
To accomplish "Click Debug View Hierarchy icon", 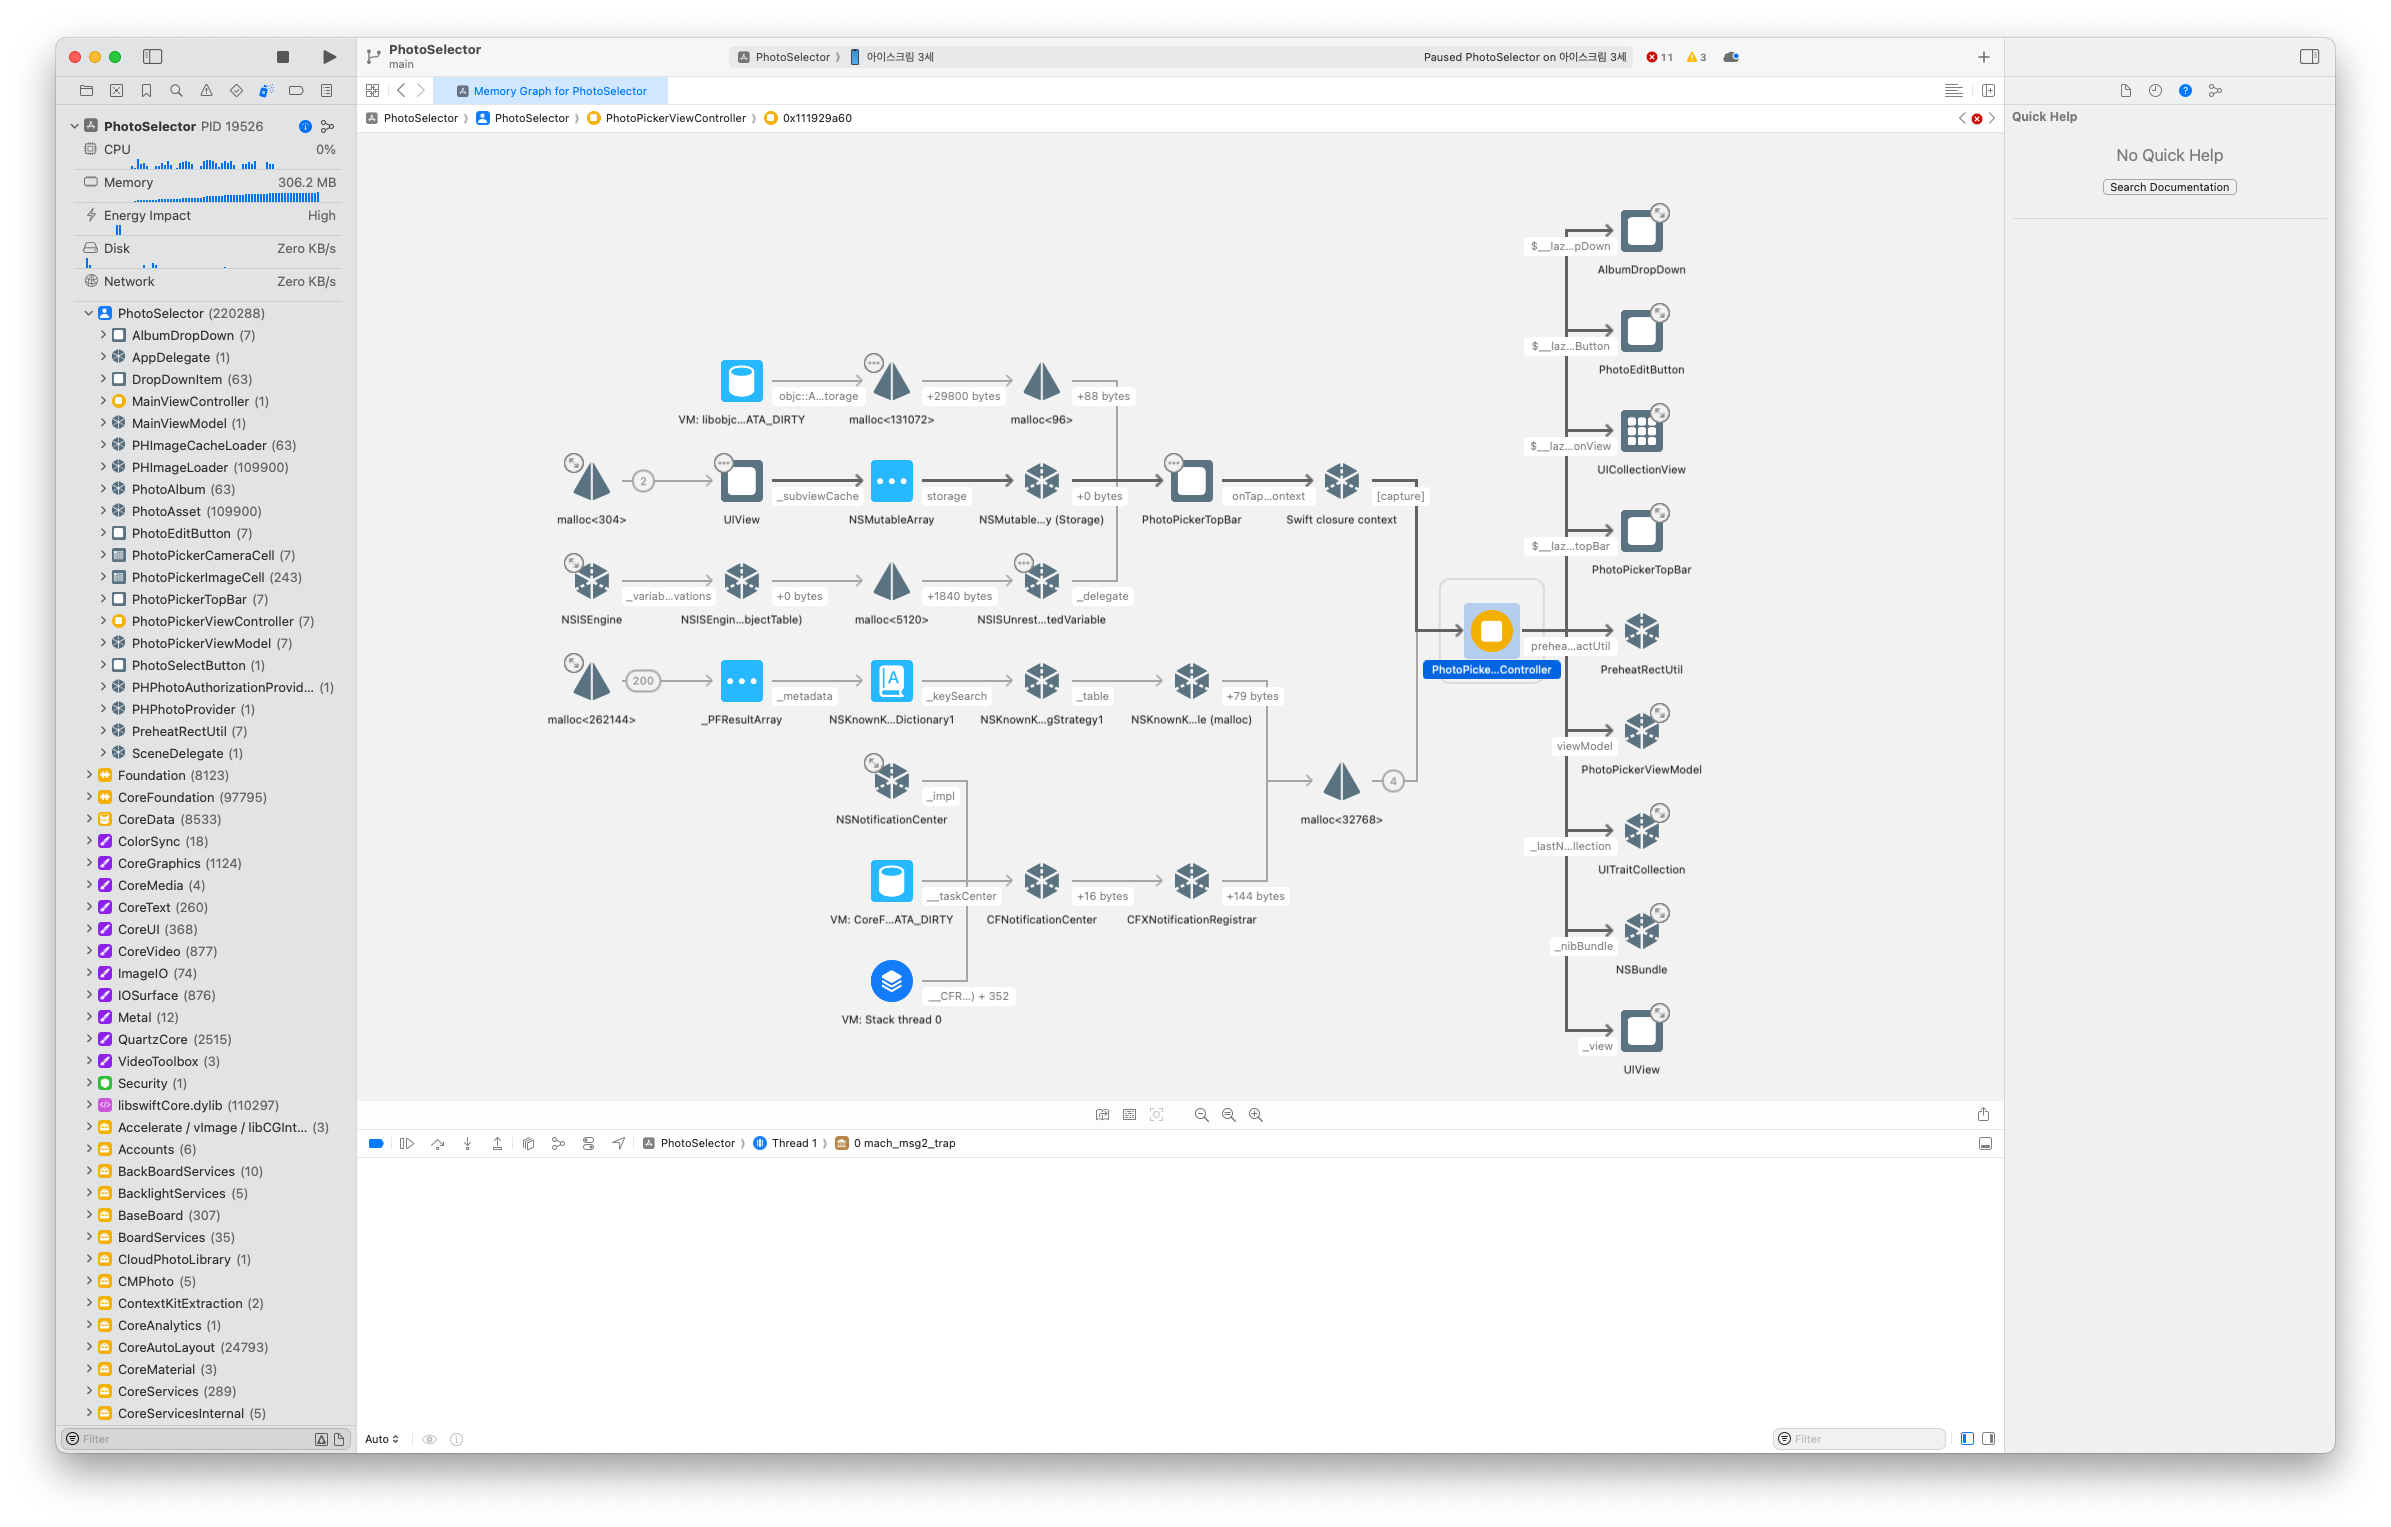I will click(x=528, y=1143).
